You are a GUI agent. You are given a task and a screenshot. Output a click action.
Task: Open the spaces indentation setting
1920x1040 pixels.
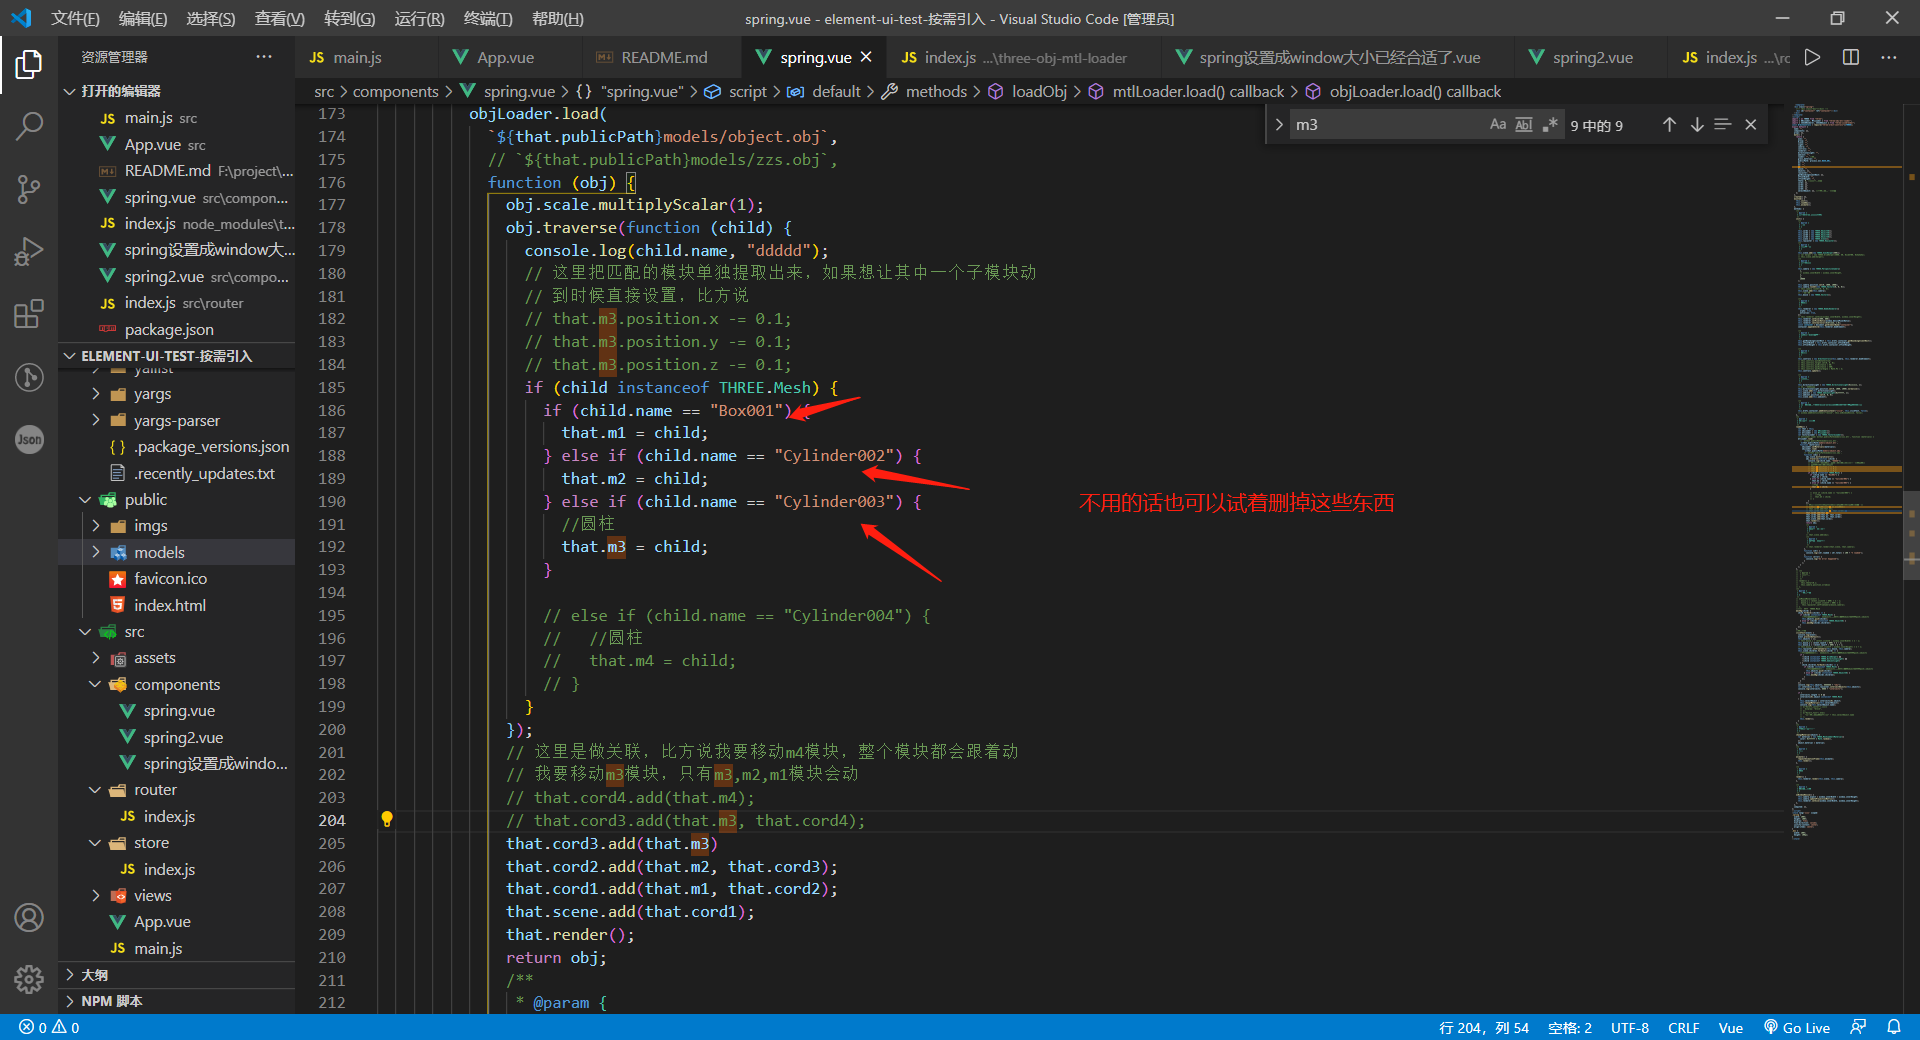point(1569,1027)
